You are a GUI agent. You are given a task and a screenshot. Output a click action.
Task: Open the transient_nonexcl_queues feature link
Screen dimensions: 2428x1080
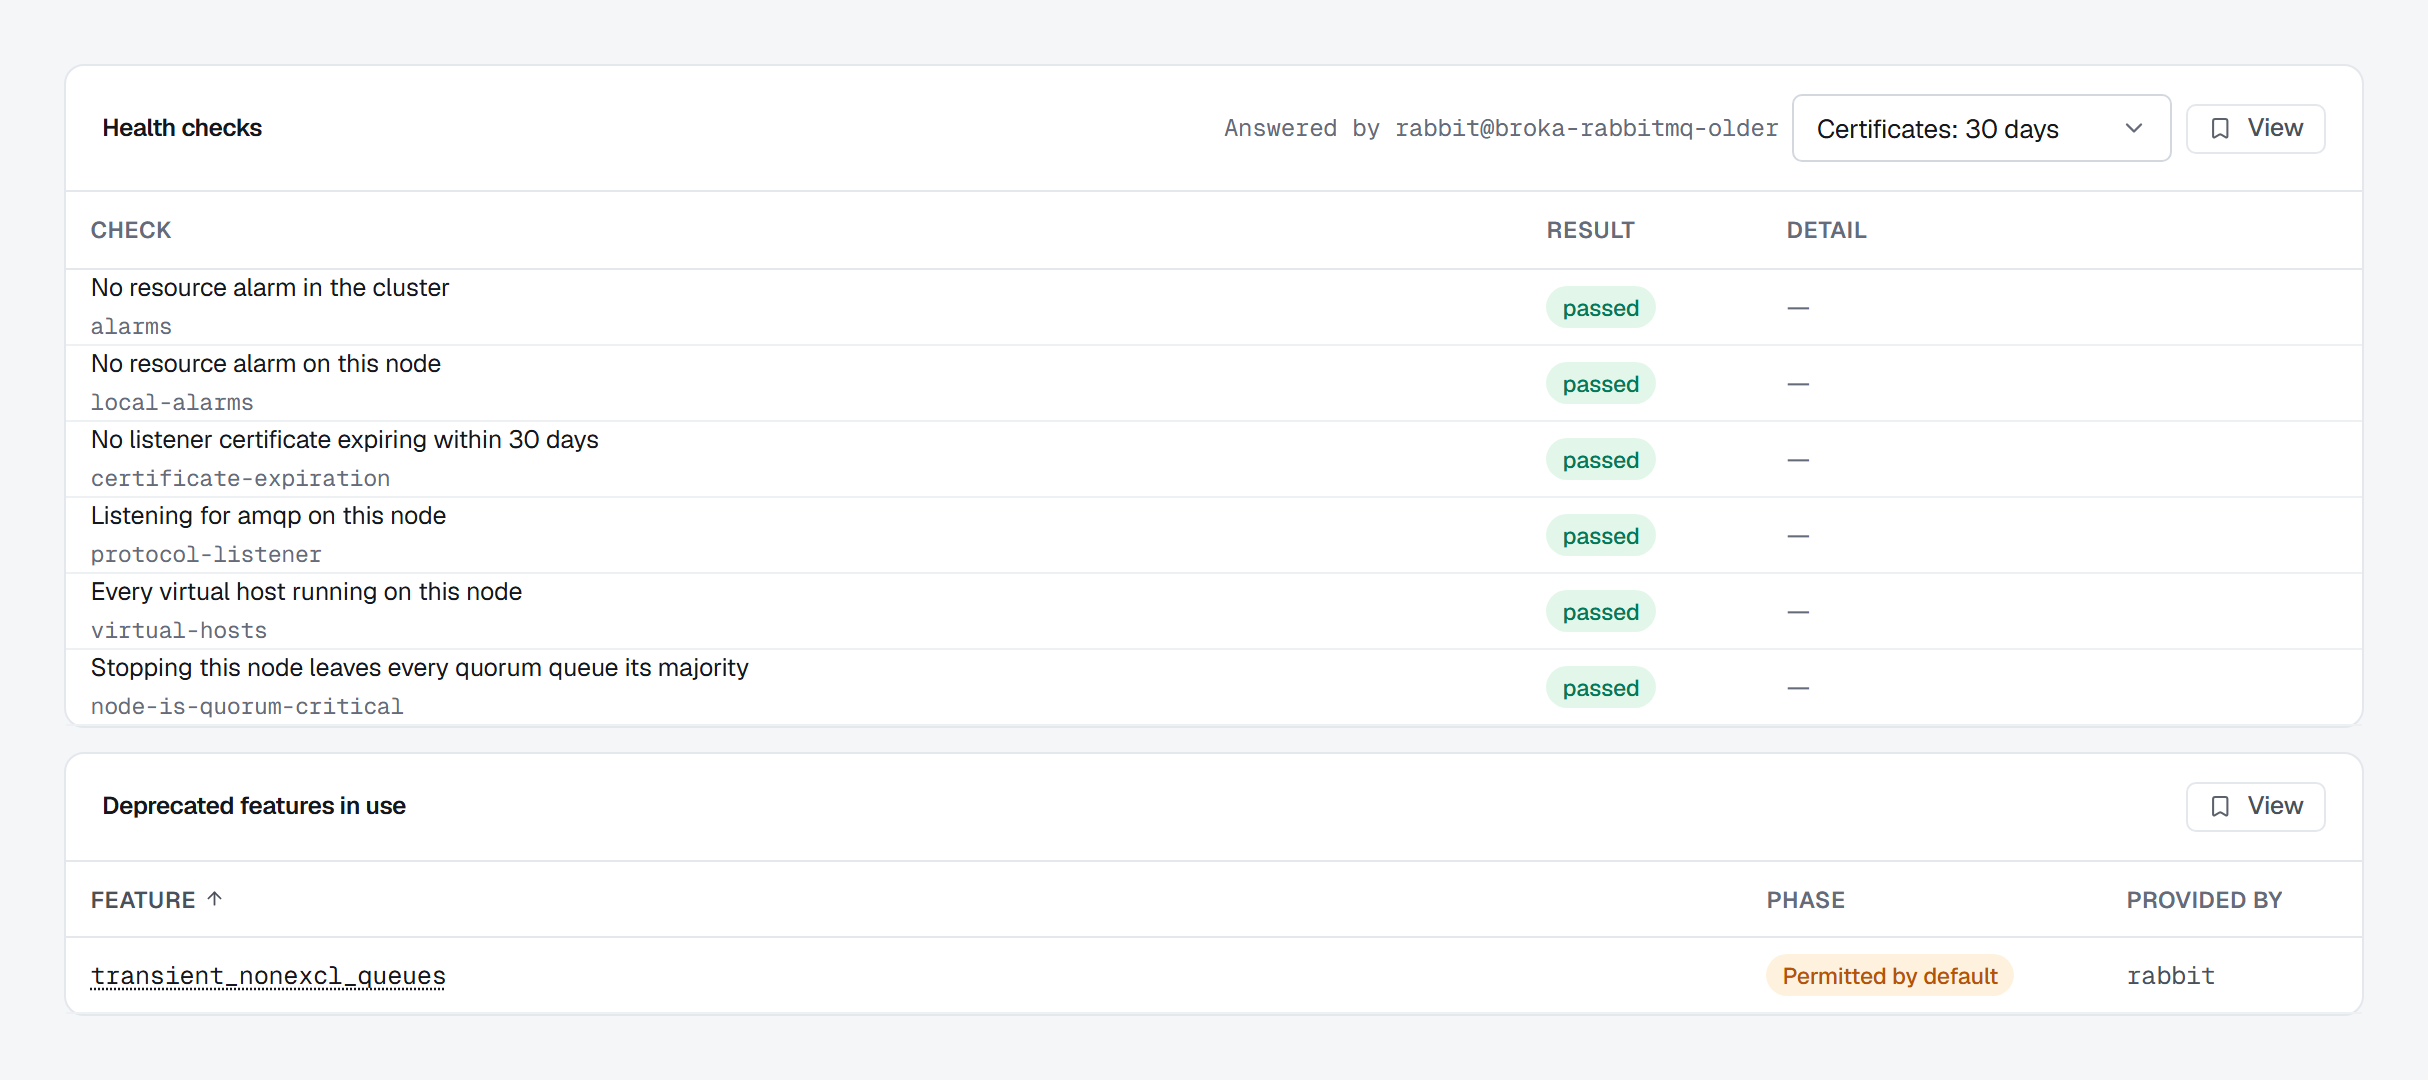(268, 976)
